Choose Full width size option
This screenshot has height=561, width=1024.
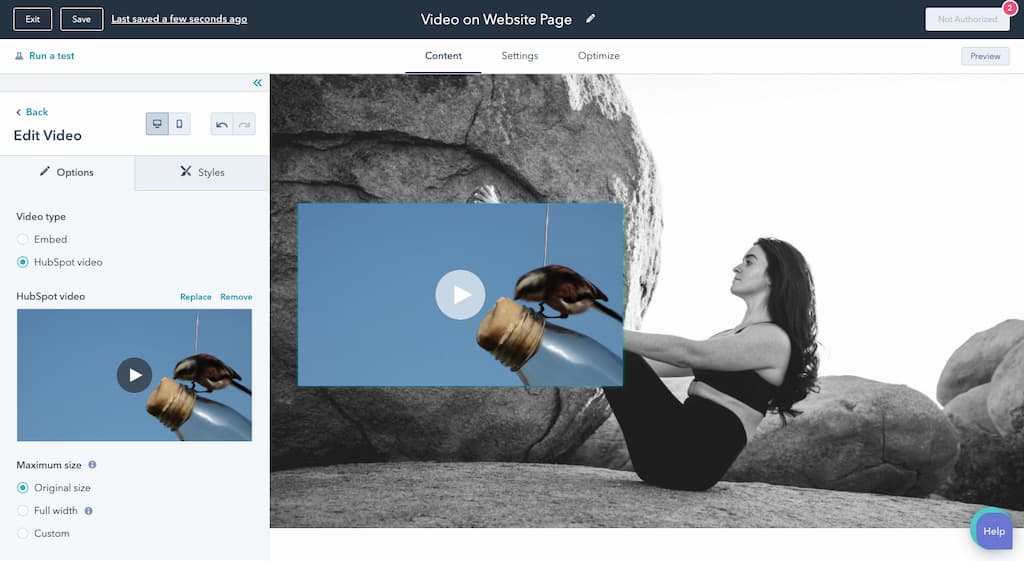point(23,511)
